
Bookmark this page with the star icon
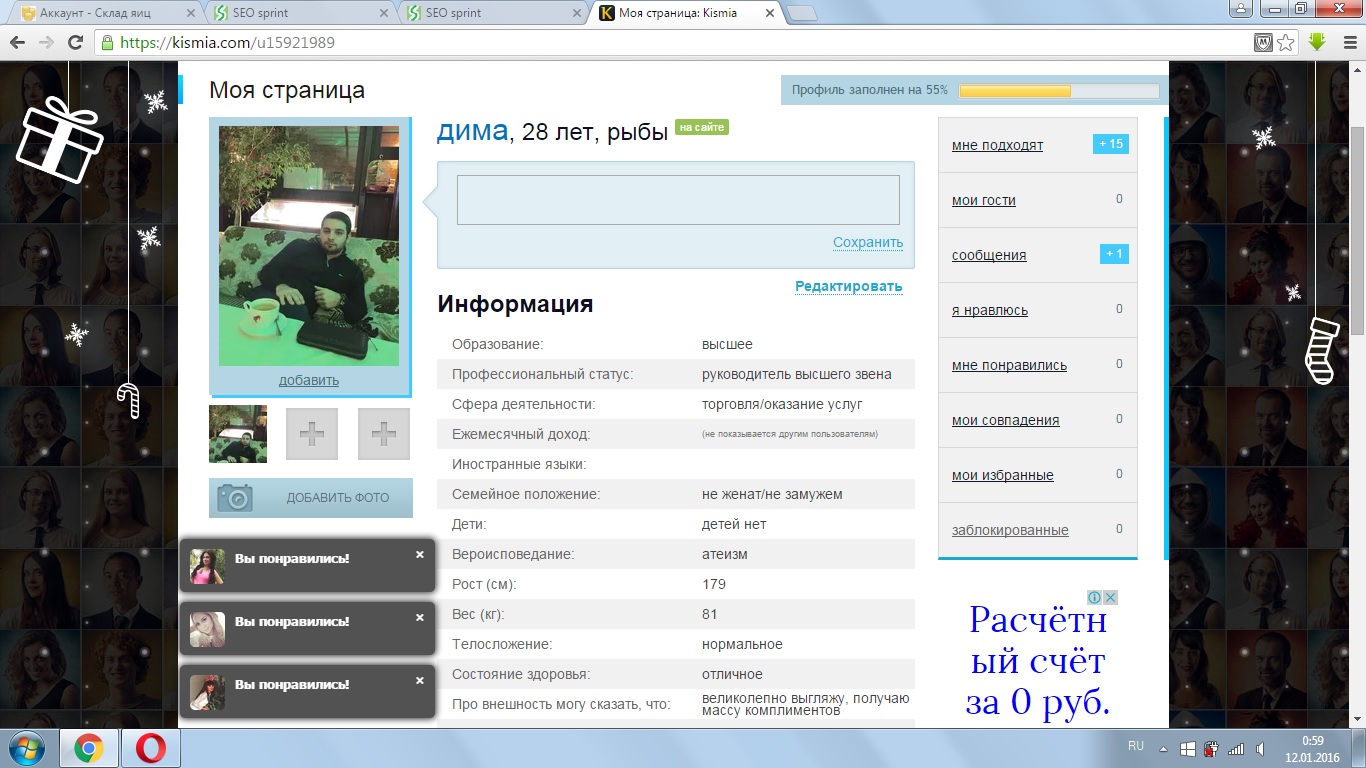tap(1286, 43)
